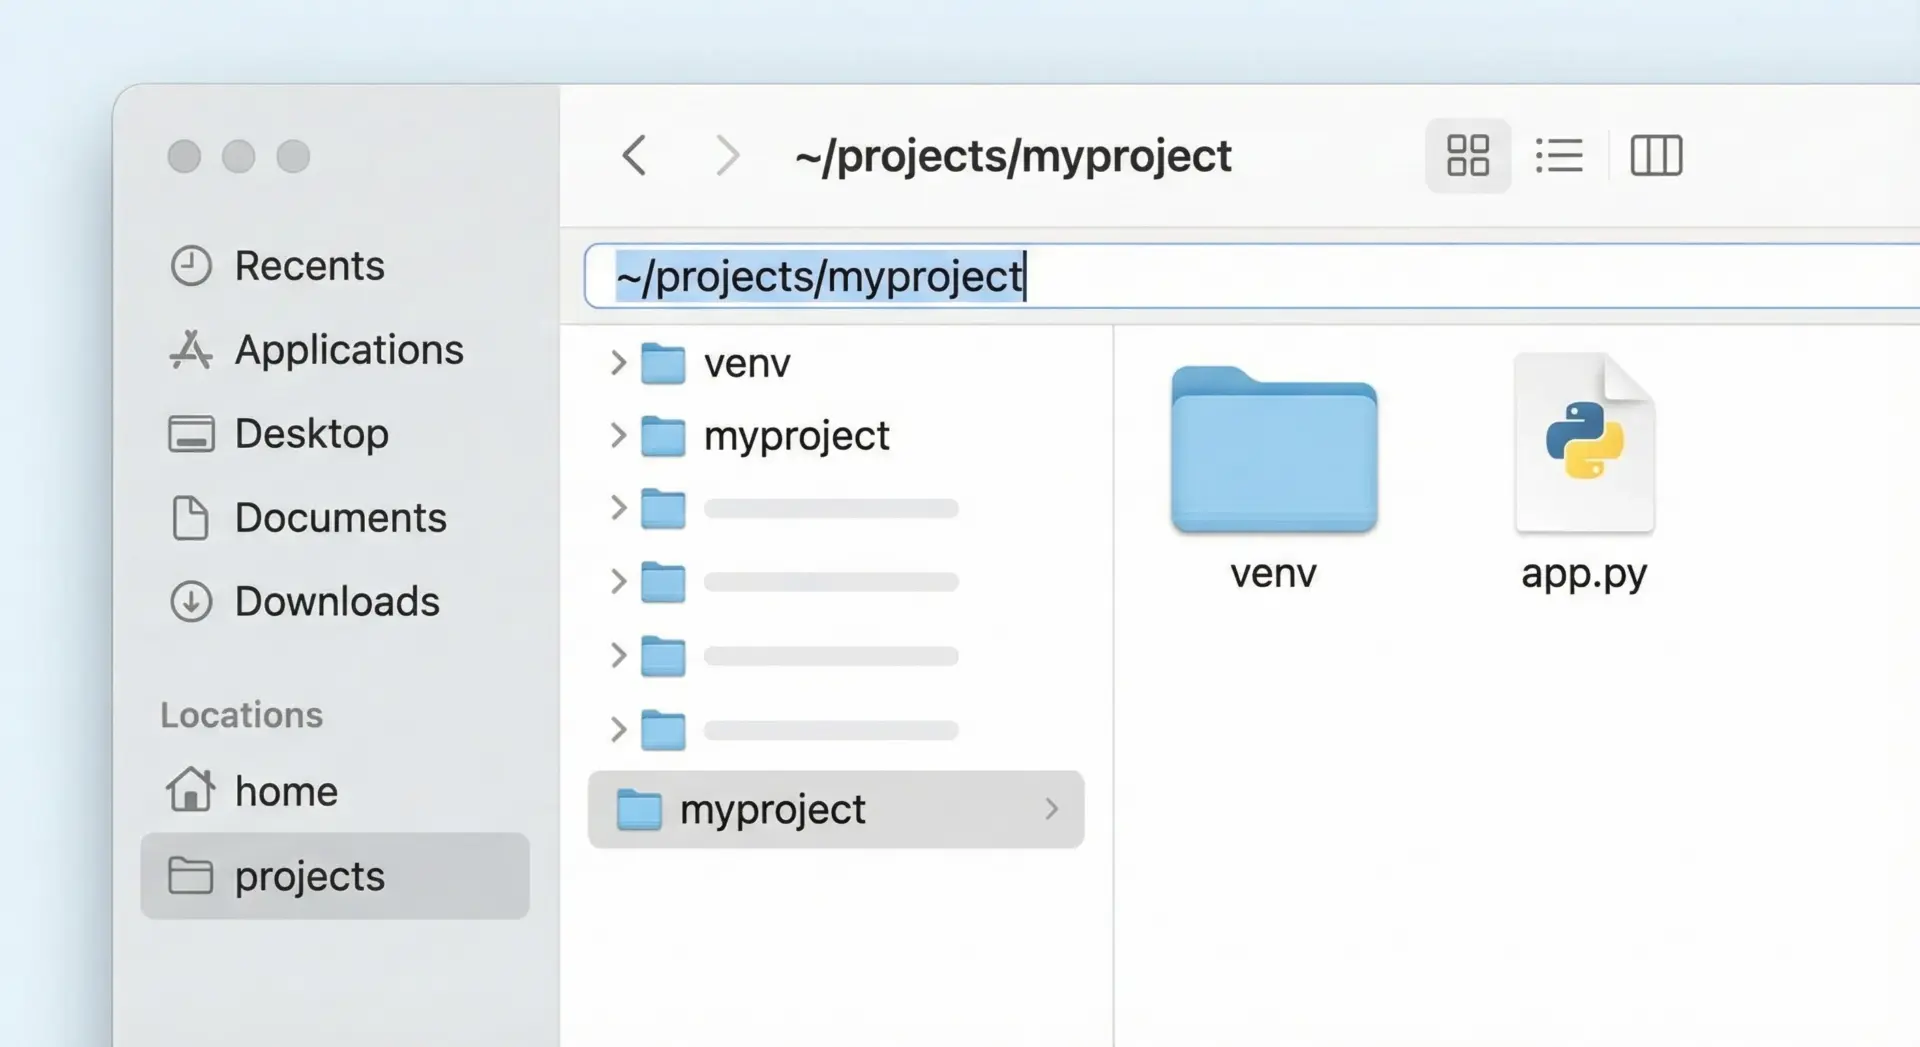Expand the venv folder in list

click(x=618, y=363)
